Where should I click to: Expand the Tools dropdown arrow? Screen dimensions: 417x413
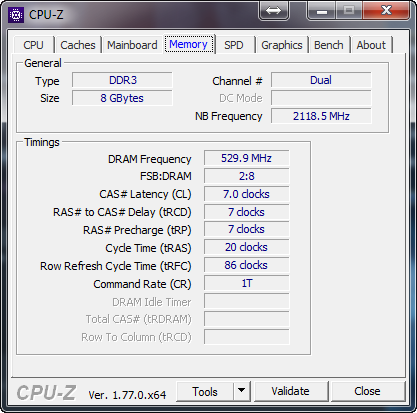pyautogui.click(x=242, y=391)
